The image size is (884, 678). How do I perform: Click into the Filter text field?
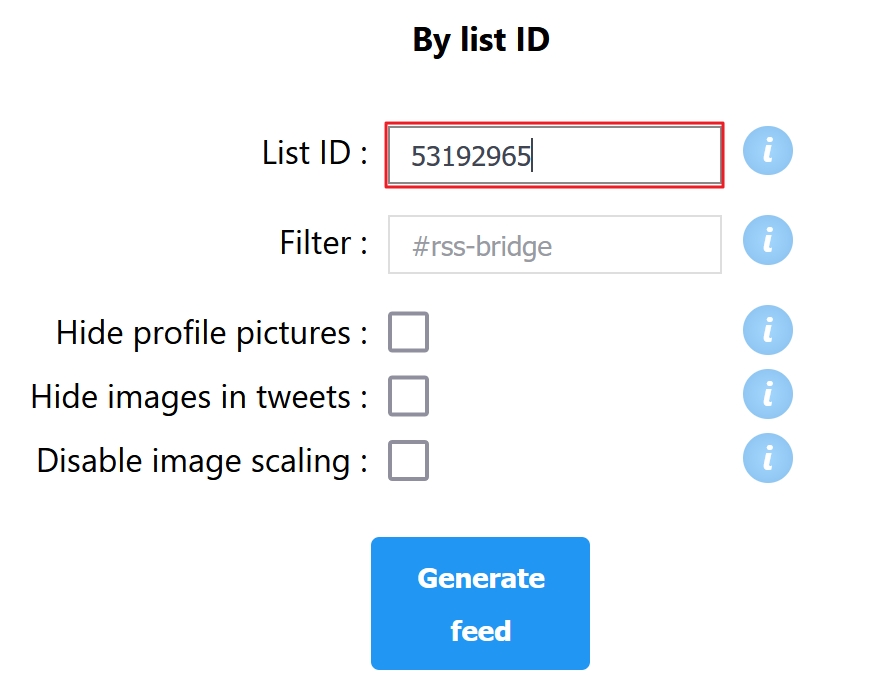[555, 245]
